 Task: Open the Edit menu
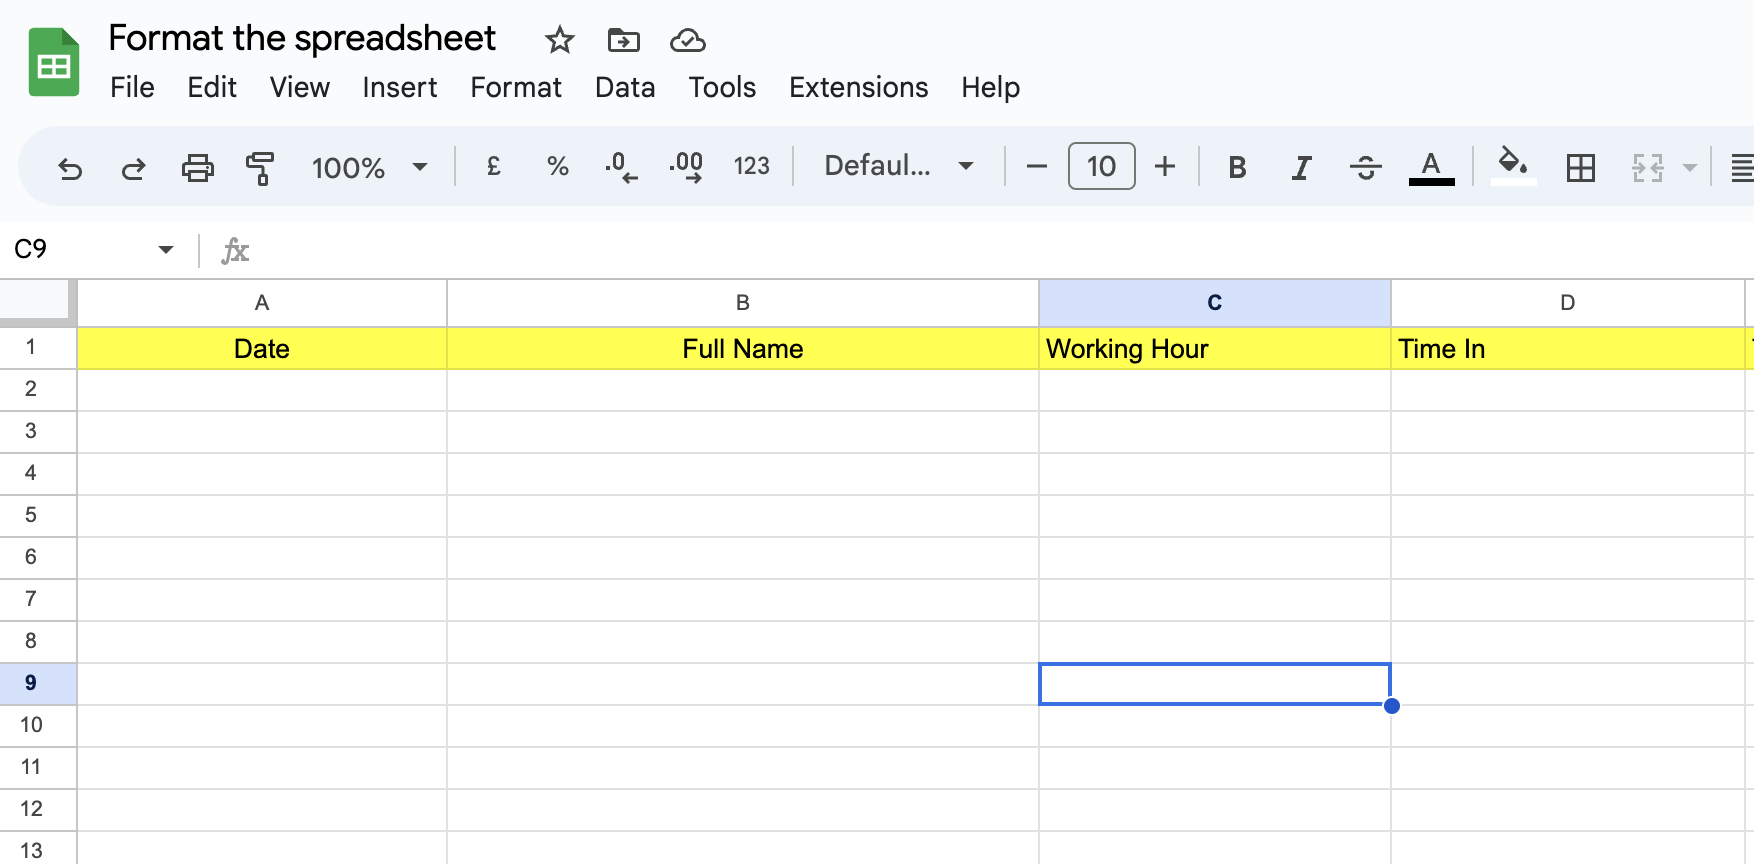pyautogui.click(x=212, y=87)
